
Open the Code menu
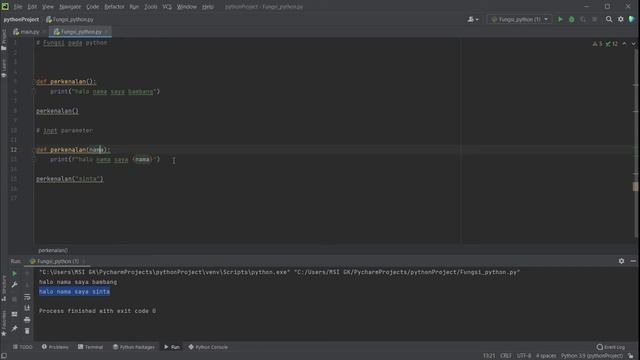(x=93, y=7)
